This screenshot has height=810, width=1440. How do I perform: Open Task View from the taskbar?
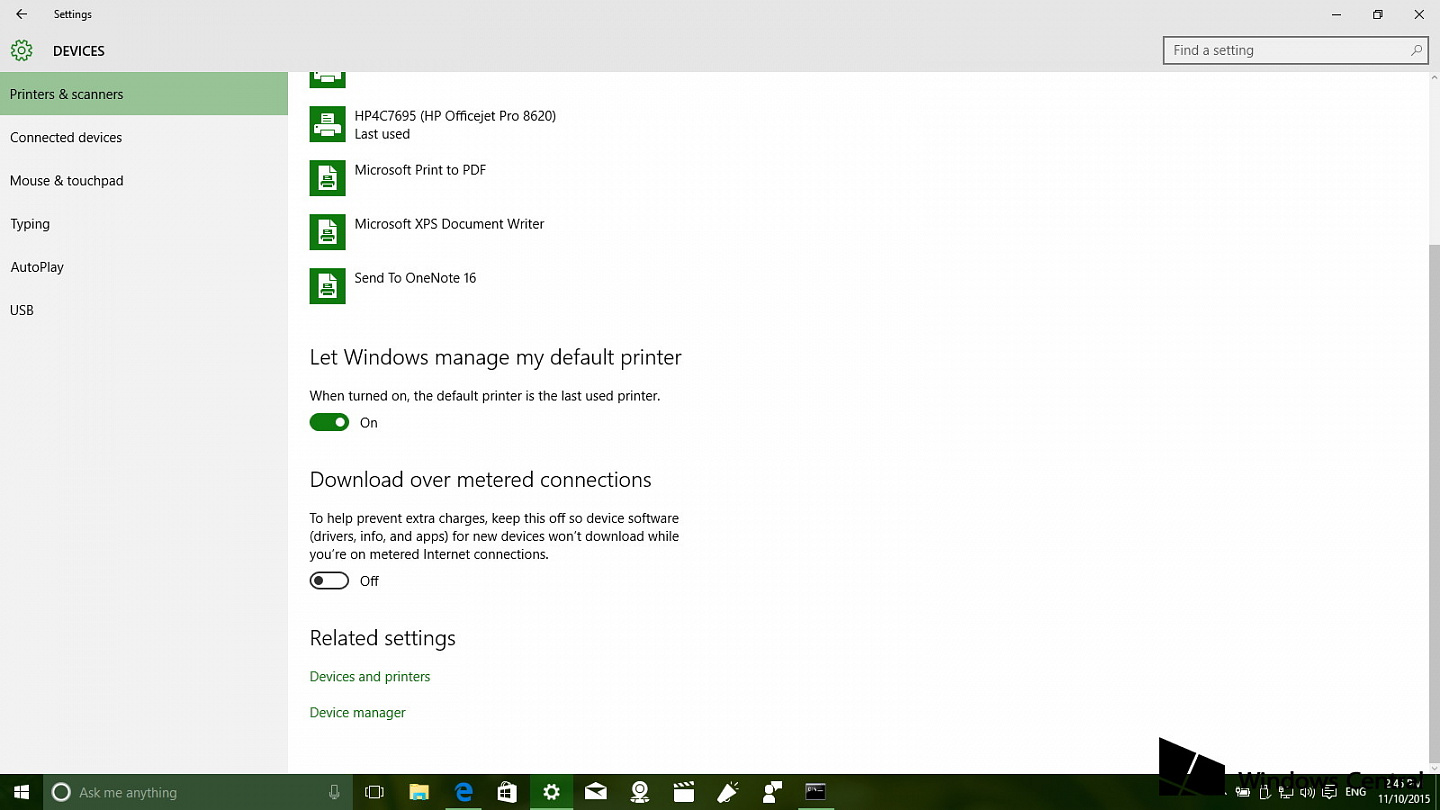tap(374, 792)
